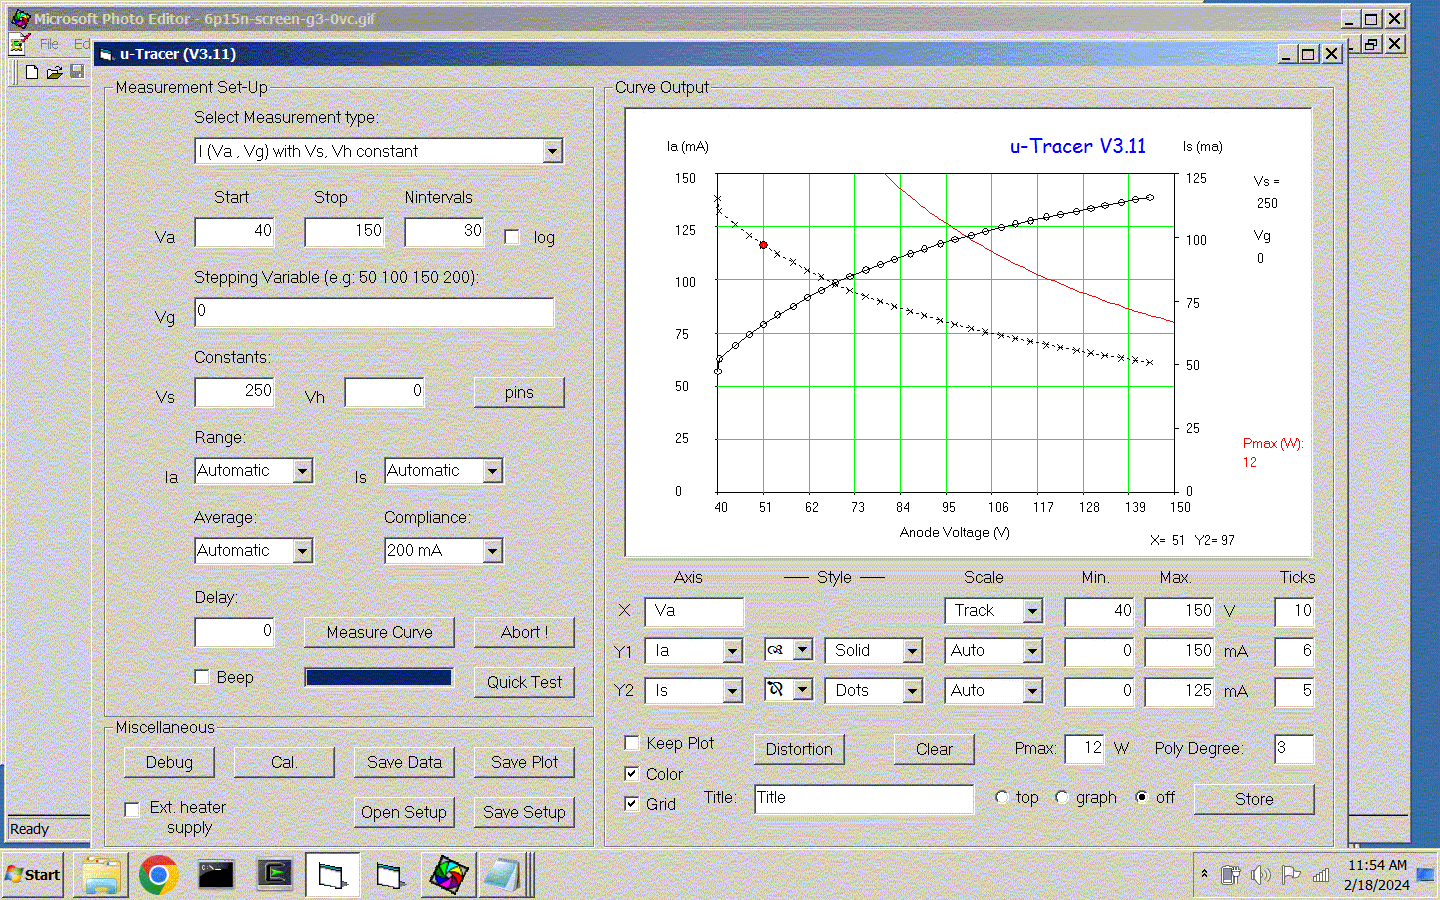
Task: Open File Explorer from the taskbar
Action: 101,875
